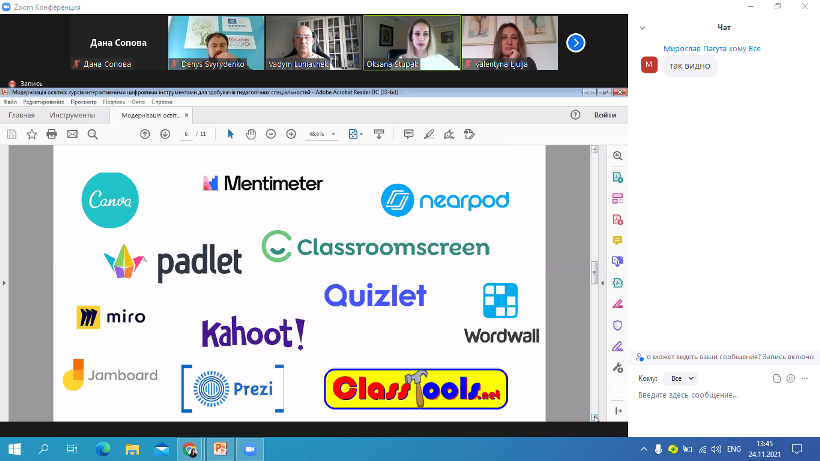Open the chat emoji picker
The image size is (820, 461).
click(x=791, y=378)
